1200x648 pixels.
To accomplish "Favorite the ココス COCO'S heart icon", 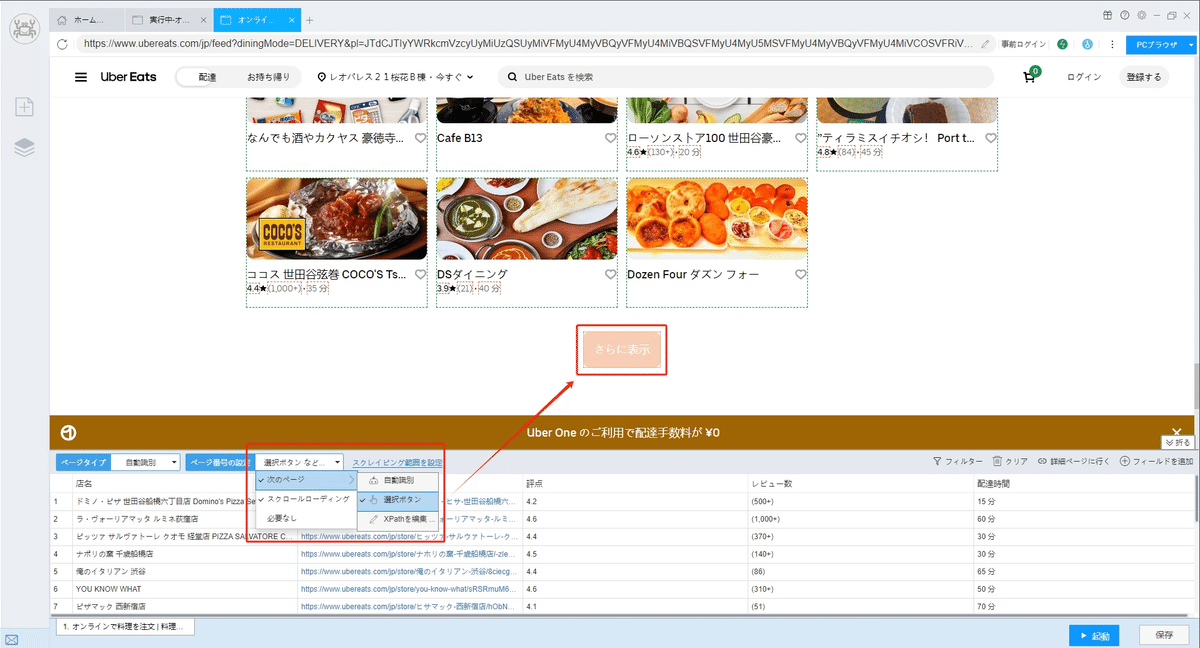I will coord(421,274).
